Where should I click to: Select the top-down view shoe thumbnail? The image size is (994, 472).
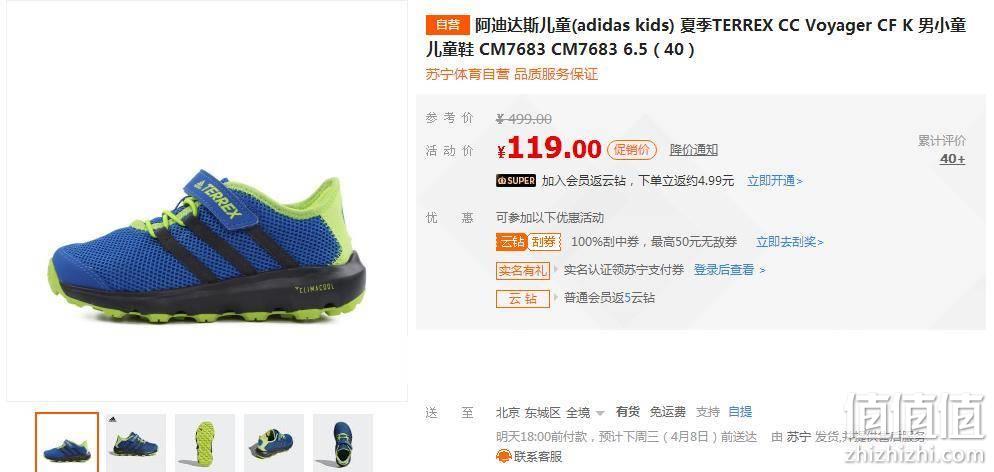[x=343, y=443]
